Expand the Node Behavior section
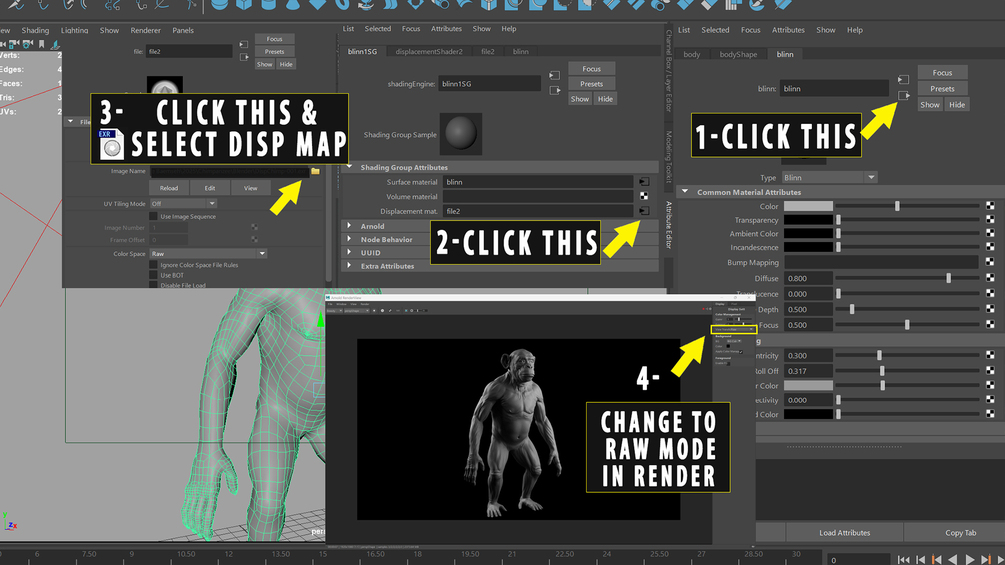 [x=350, y=239]
